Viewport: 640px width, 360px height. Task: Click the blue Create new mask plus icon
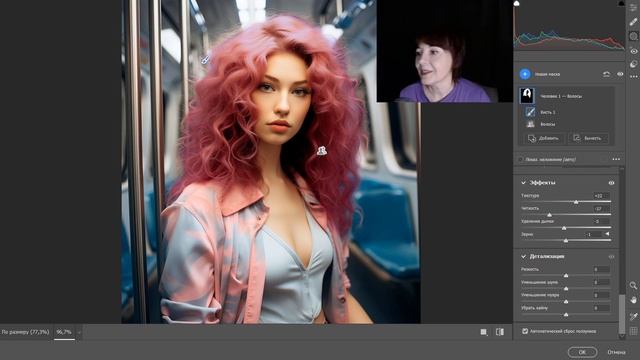point(525,74)
